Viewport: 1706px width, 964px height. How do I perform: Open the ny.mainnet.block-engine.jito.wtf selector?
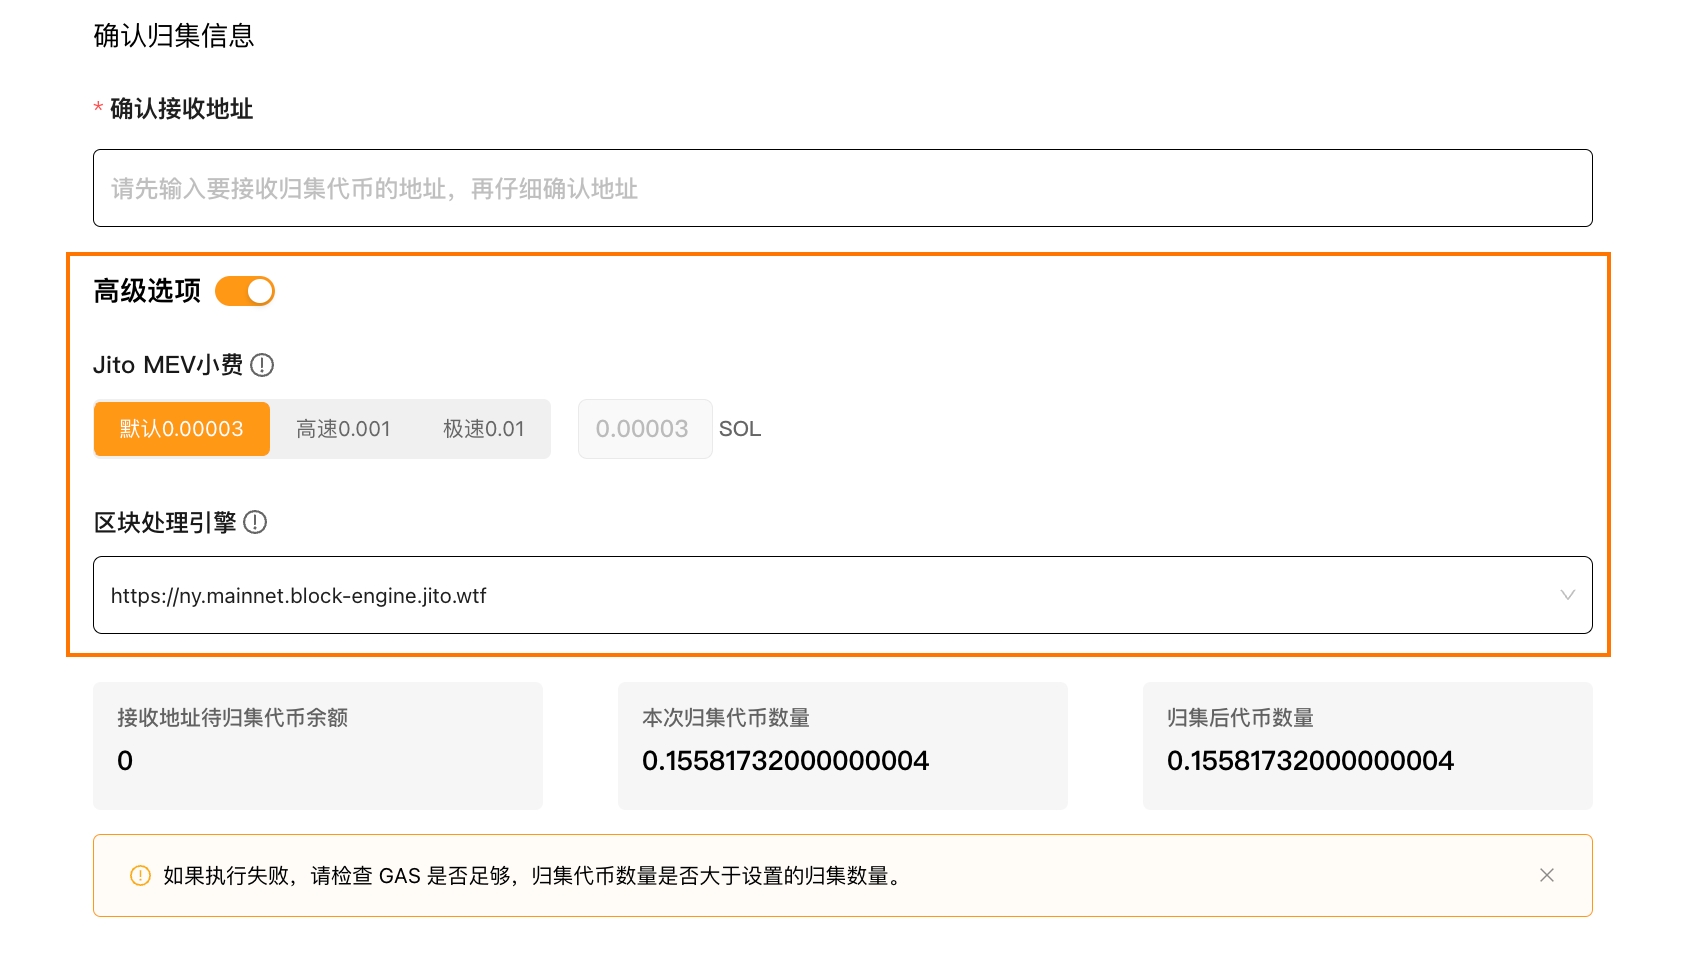click(800, 595)
